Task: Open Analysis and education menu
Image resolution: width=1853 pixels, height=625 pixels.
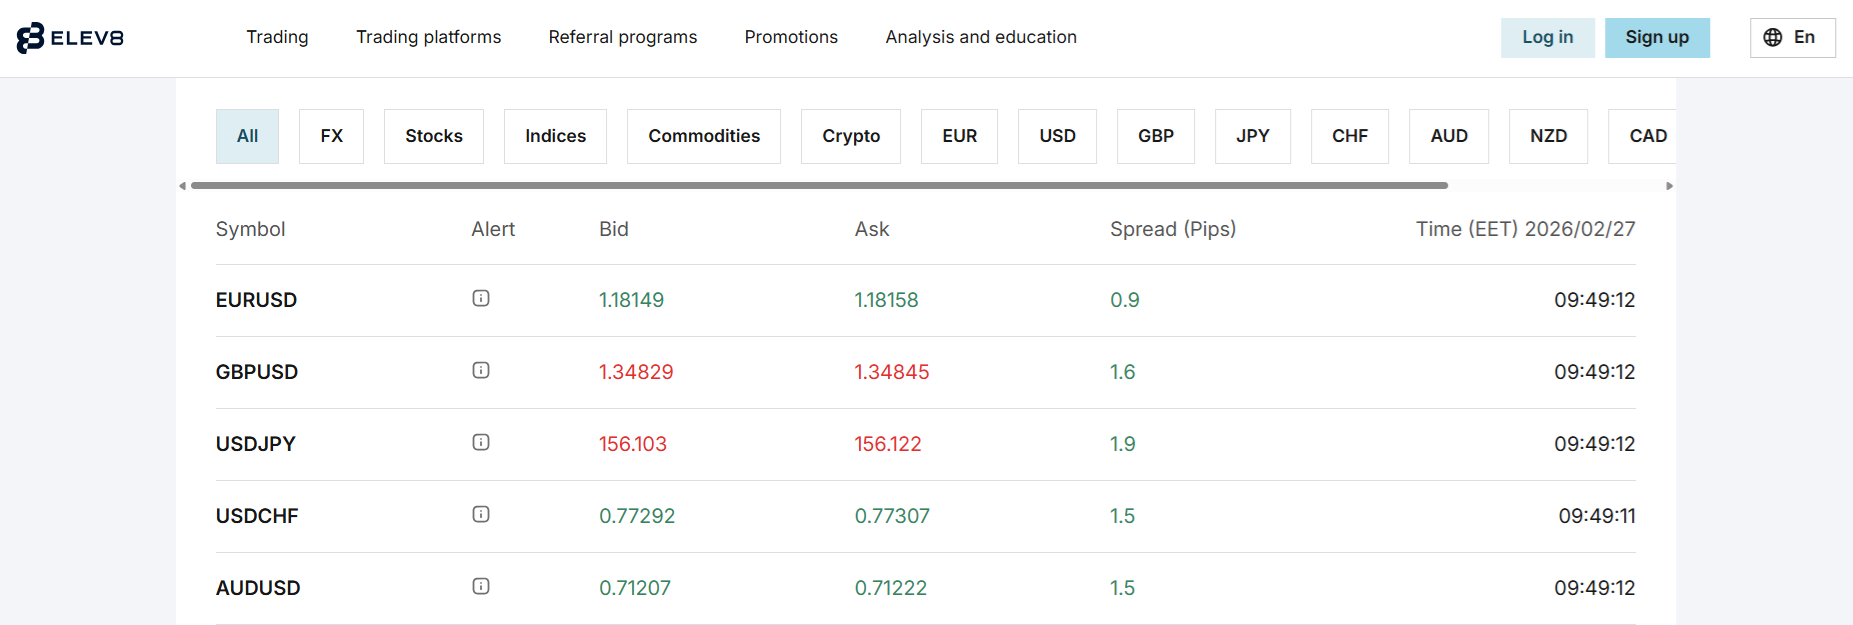Action: [x=981, y=37]
